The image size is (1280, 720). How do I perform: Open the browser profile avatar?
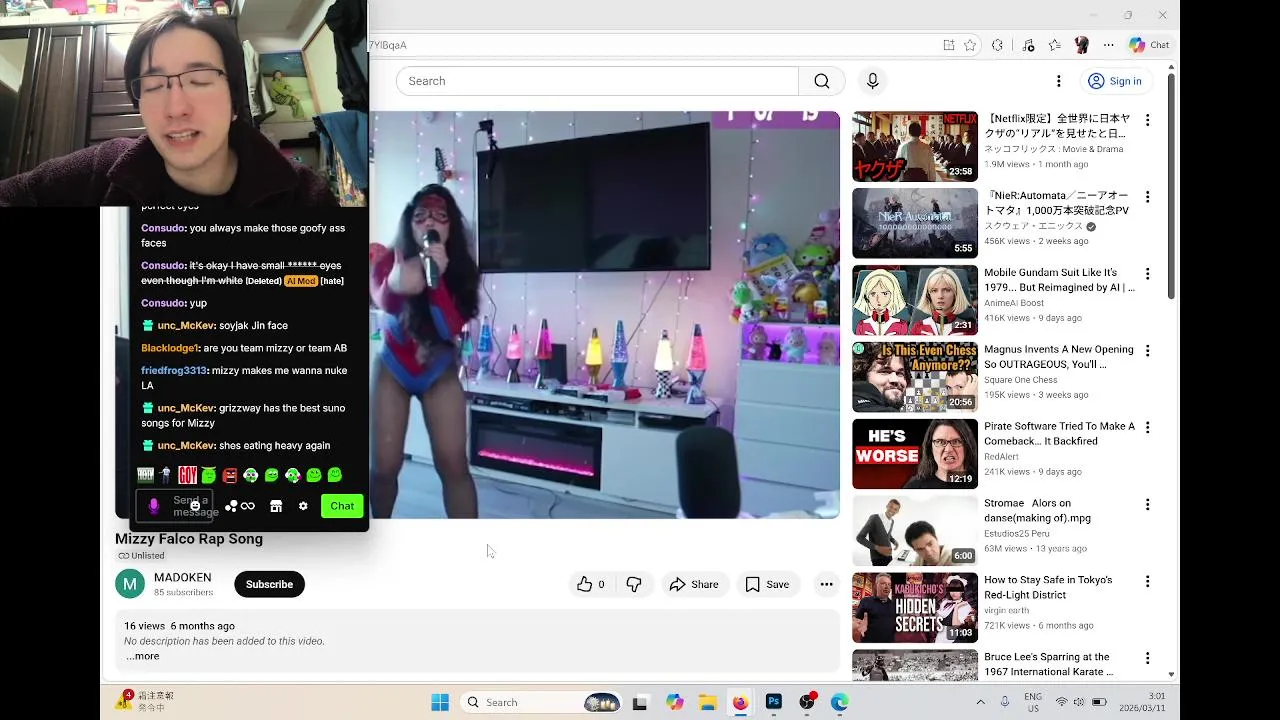pyautogui.click(x=1081, y=45)
